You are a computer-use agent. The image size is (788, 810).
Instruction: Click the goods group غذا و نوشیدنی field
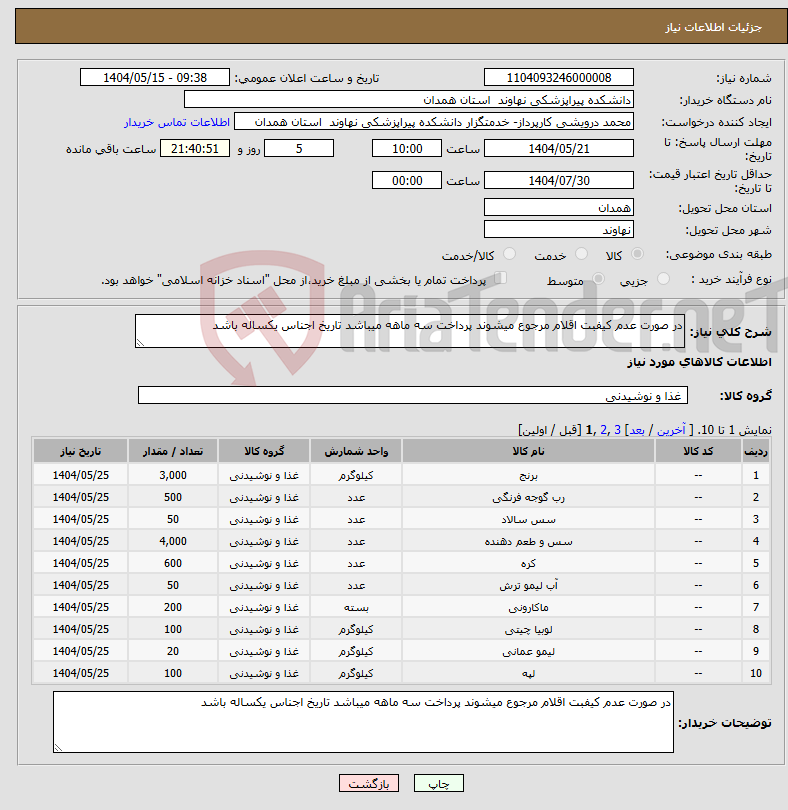412,395
